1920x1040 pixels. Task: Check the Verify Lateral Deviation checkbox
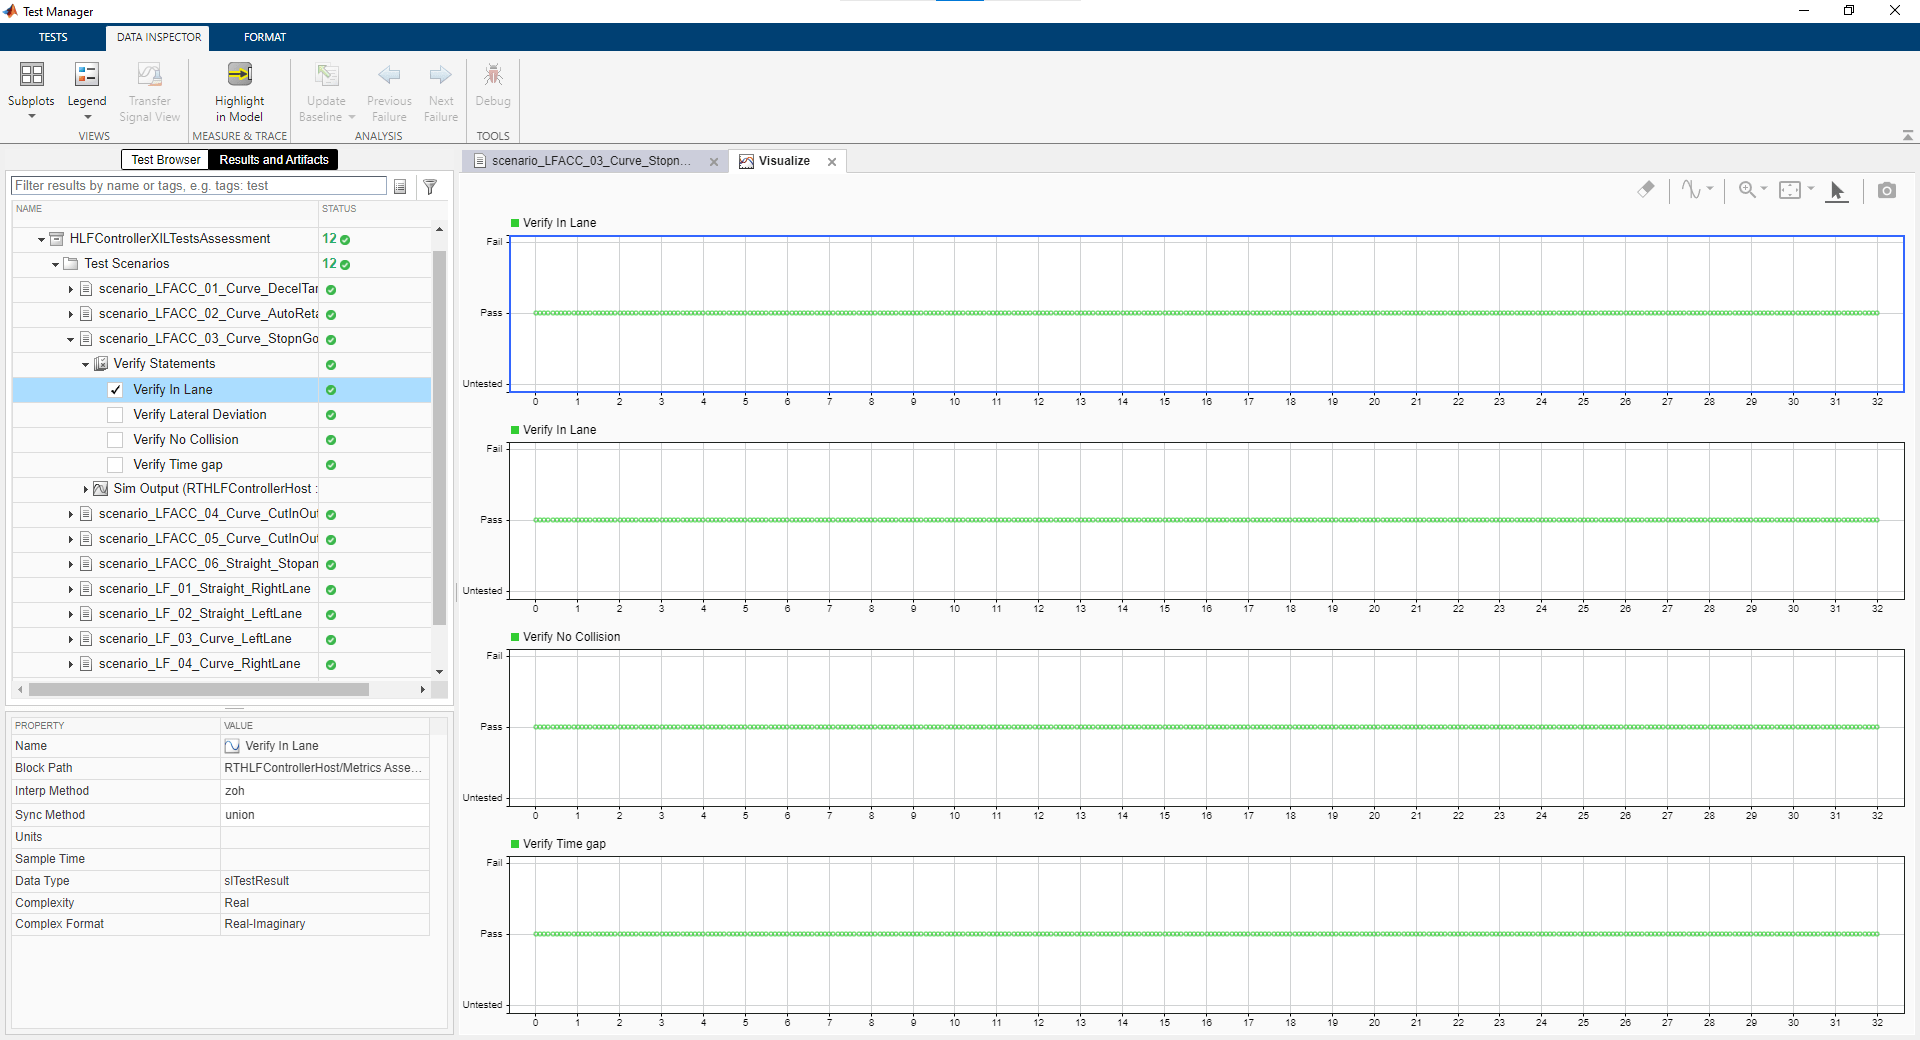click(x=116, y=415)
